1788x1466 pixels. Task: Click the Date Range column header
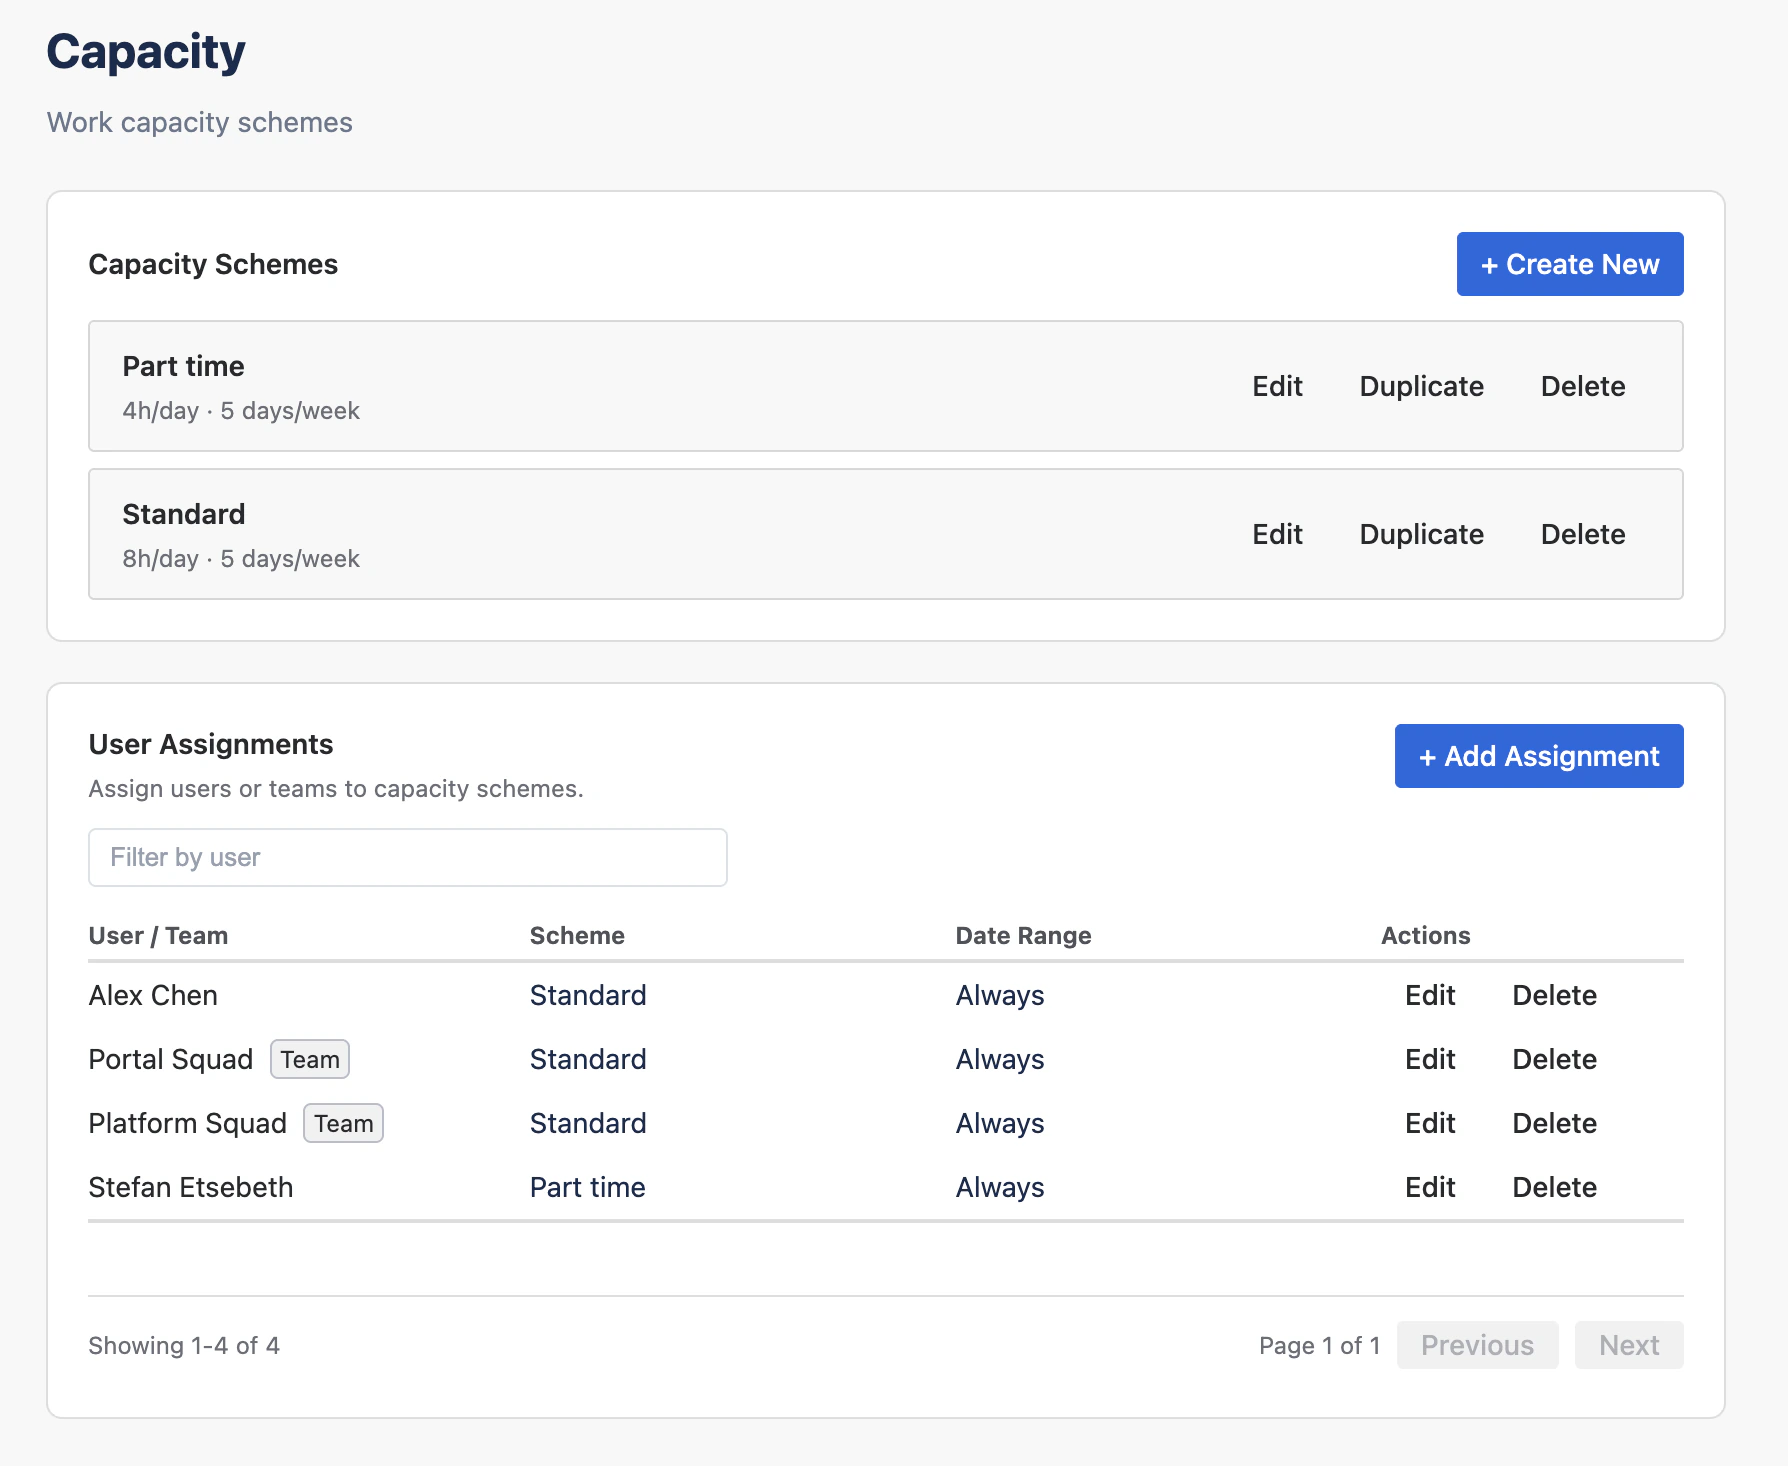tap(1023, 935)
